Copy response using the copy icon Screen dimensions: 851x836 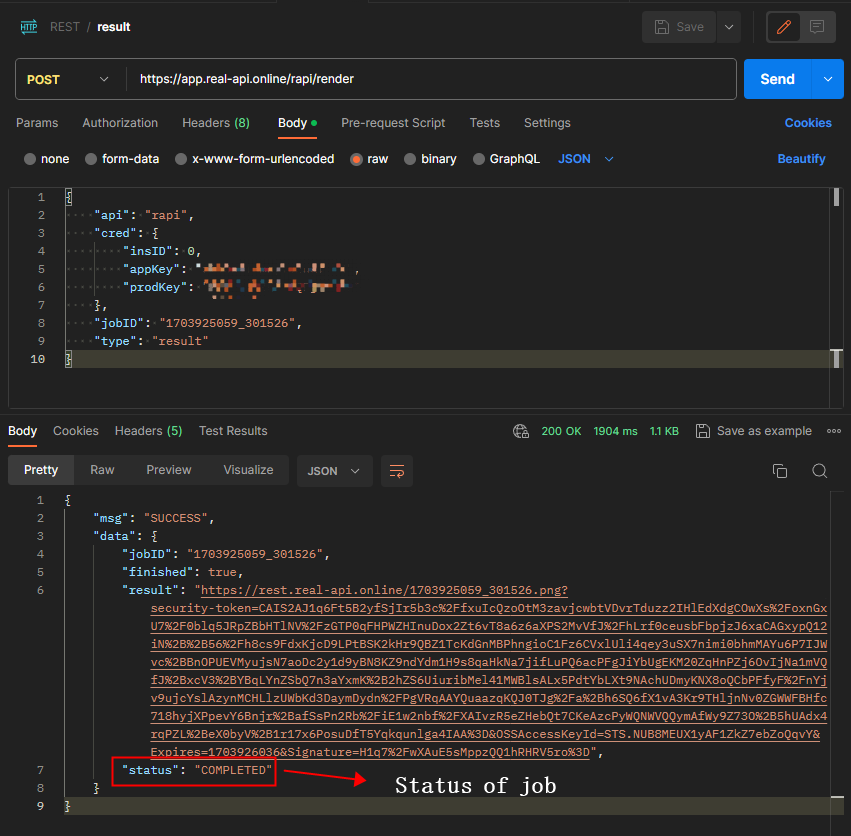coord(780,471)
